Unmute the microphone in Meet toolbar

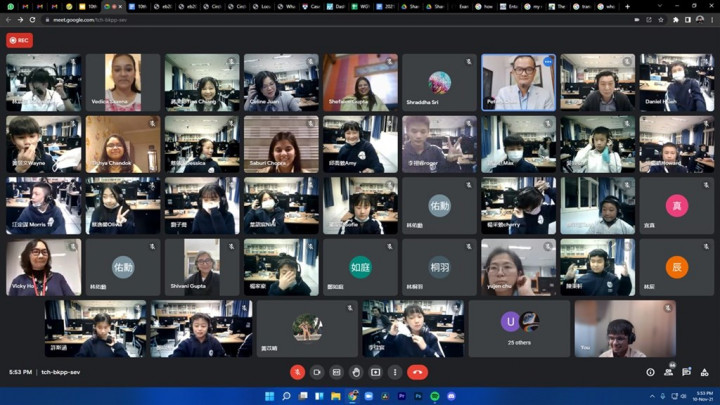coord(297,372)
